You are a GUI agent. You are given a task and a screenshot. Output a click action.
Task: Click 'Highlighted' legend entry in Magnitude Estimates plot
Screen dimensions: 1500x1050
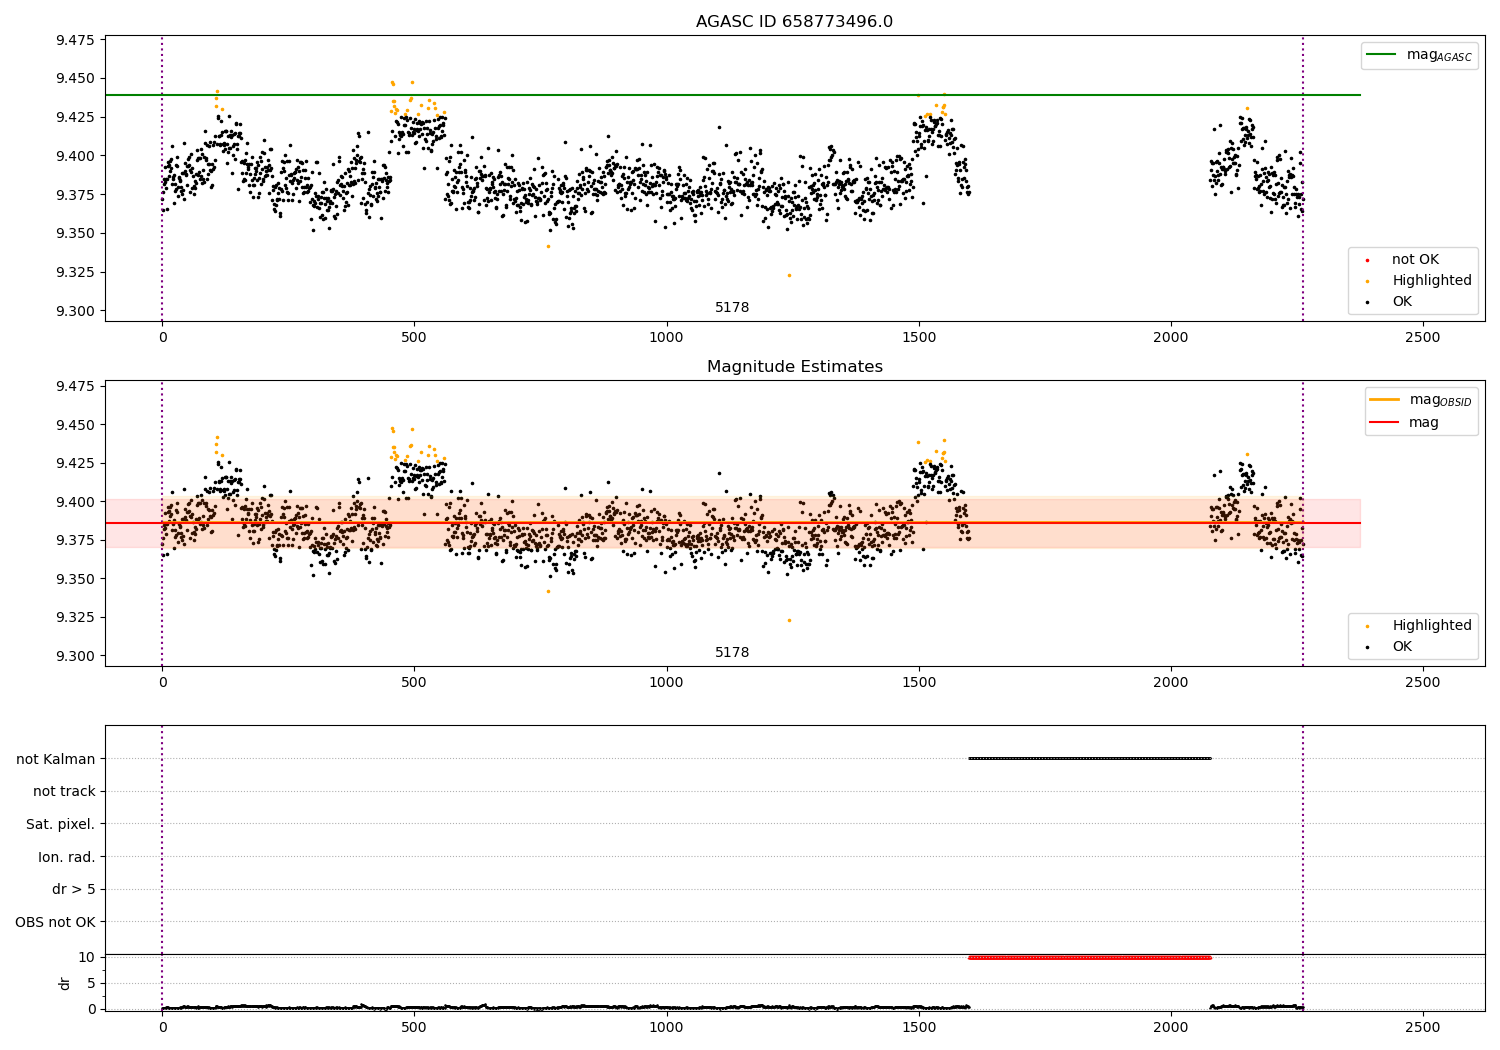[1419, 625]
